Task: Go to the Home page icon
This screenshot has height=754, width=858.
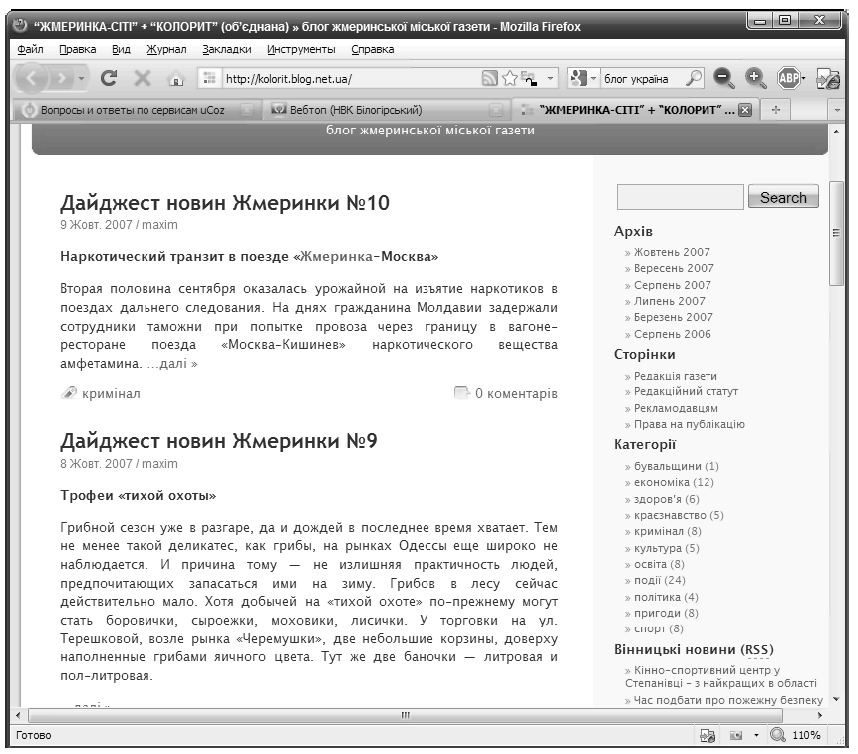Action: (176, 79)
